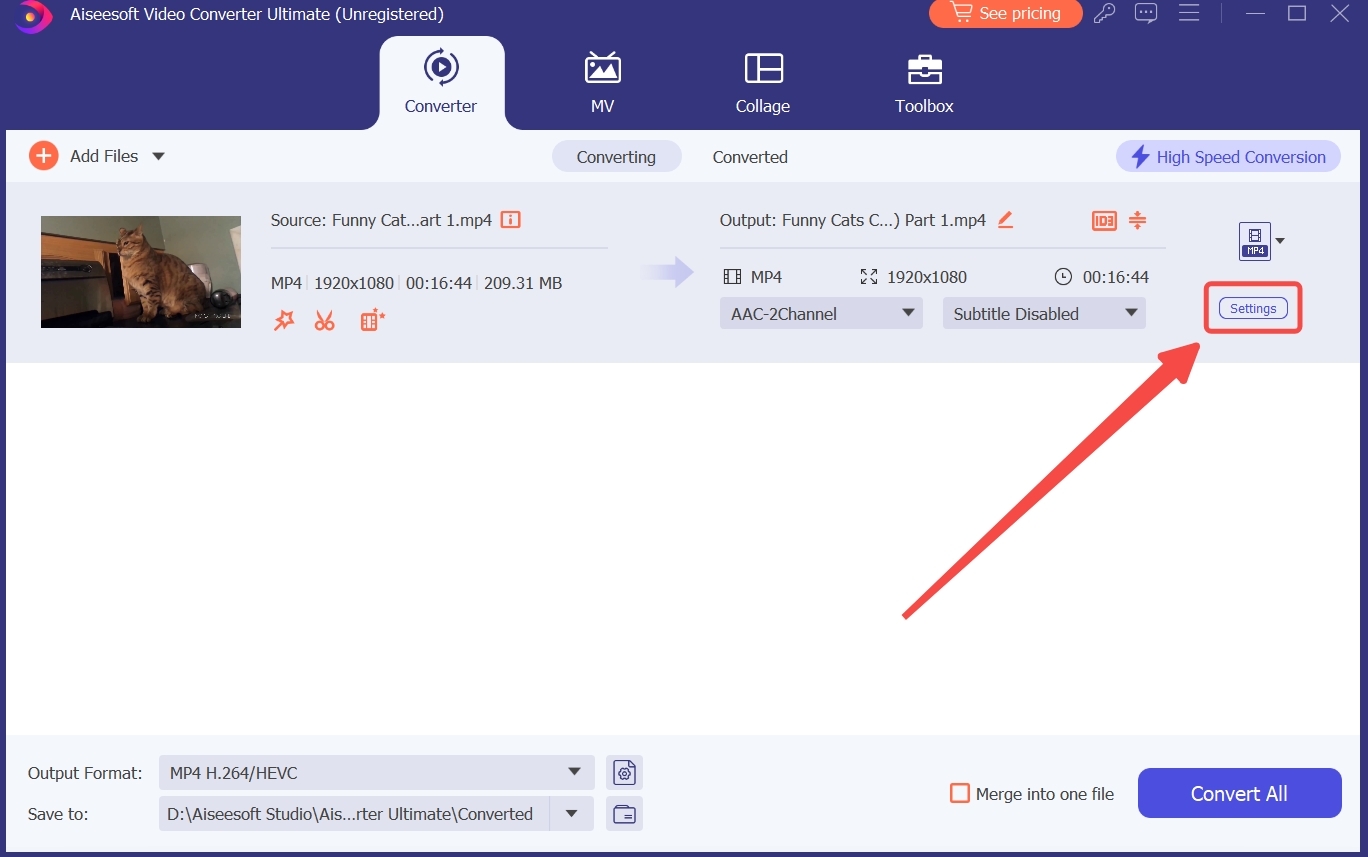1368x857 pixels.
Task: Select the Converting tab
Action: (x=616, y=156)
